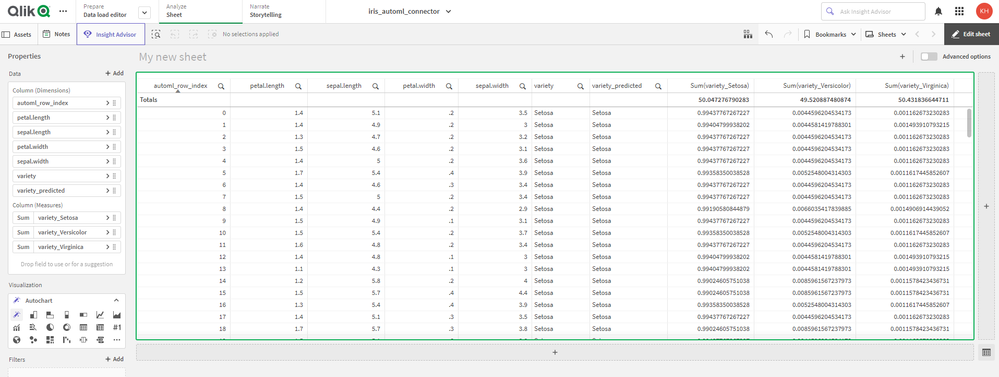Viewport: 999px width, 377px height.
Task: Go to the previous sheet
Action: [x=917, y=34]
